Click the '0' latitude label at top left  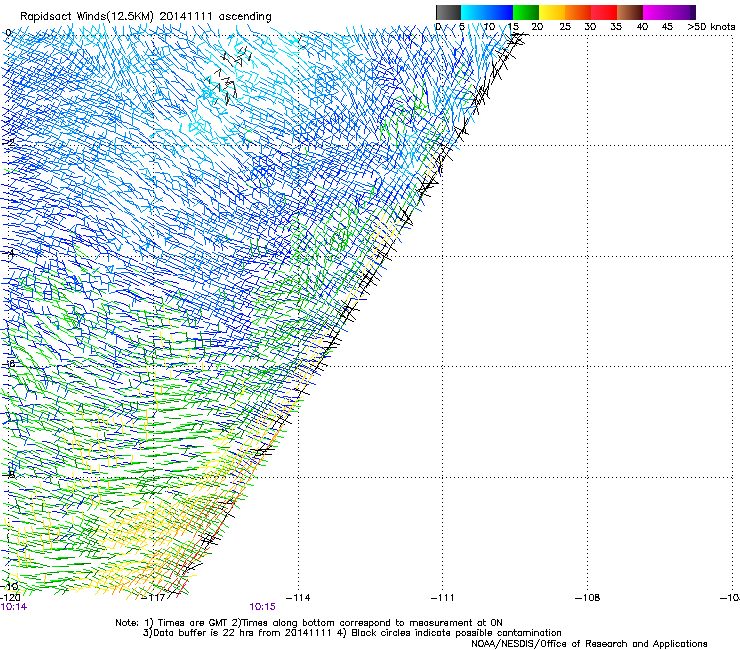point(8,33)
